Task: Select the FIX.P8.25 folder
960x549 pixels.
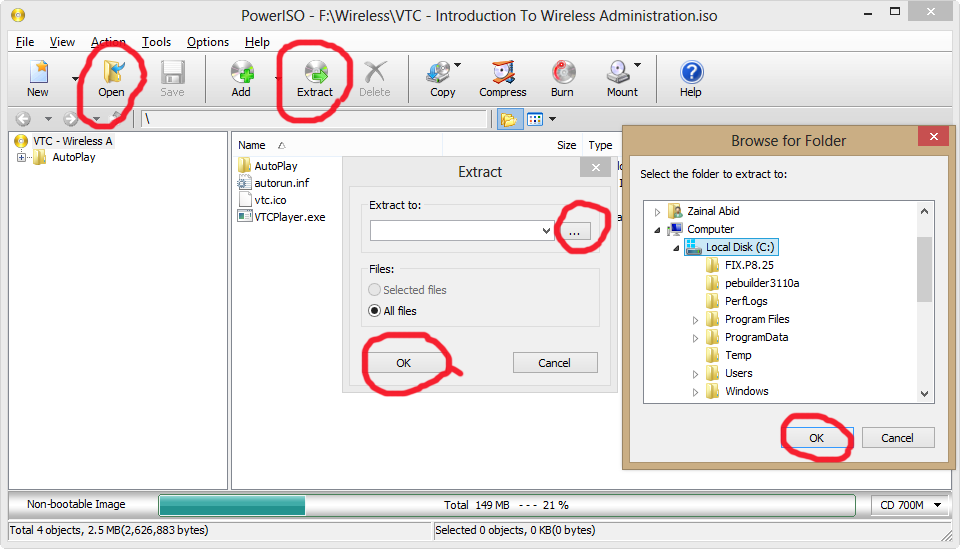Action: 740,266
